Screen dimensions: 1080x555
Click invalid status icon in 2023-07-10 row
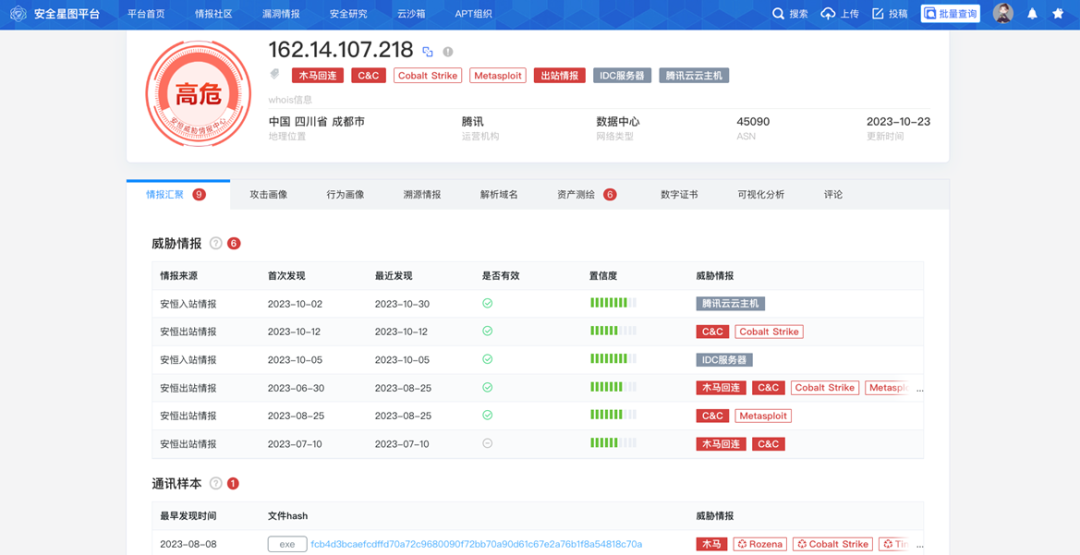point(487,443)
